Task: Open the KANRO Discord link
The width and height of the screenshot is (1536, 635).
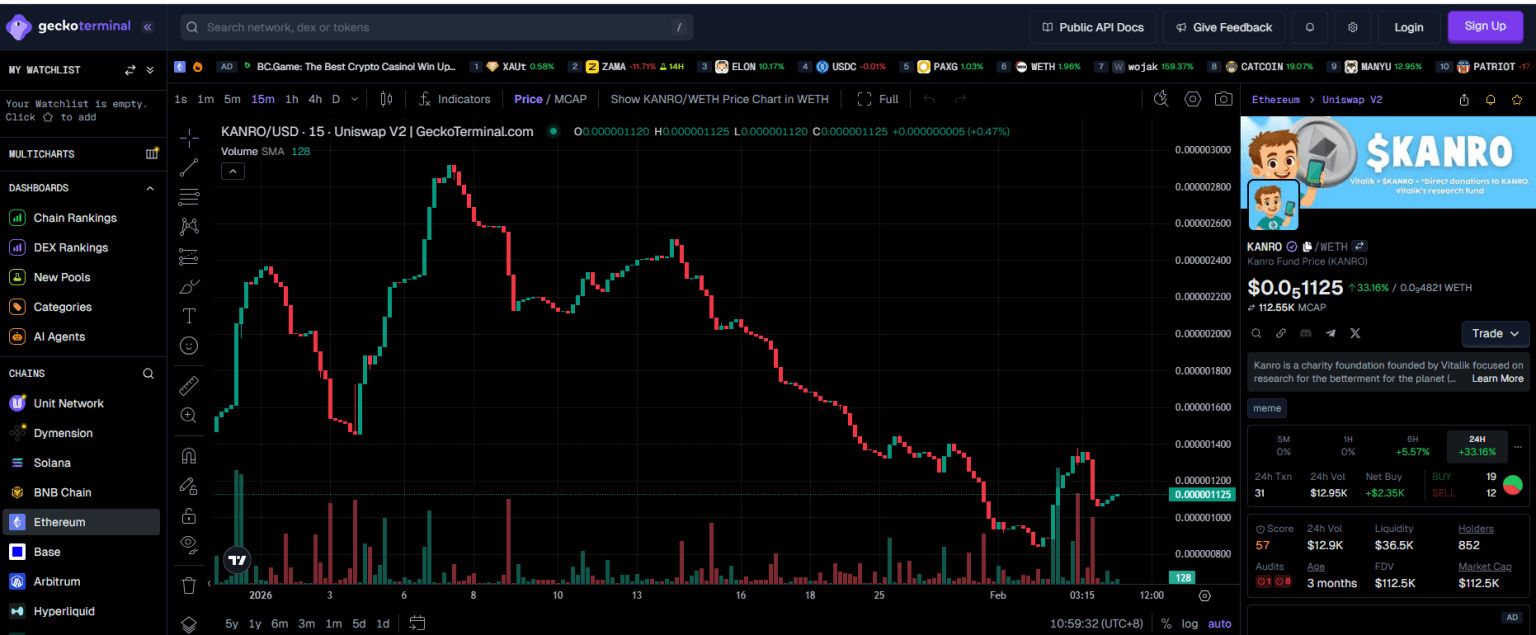Action: [1306, 333]
